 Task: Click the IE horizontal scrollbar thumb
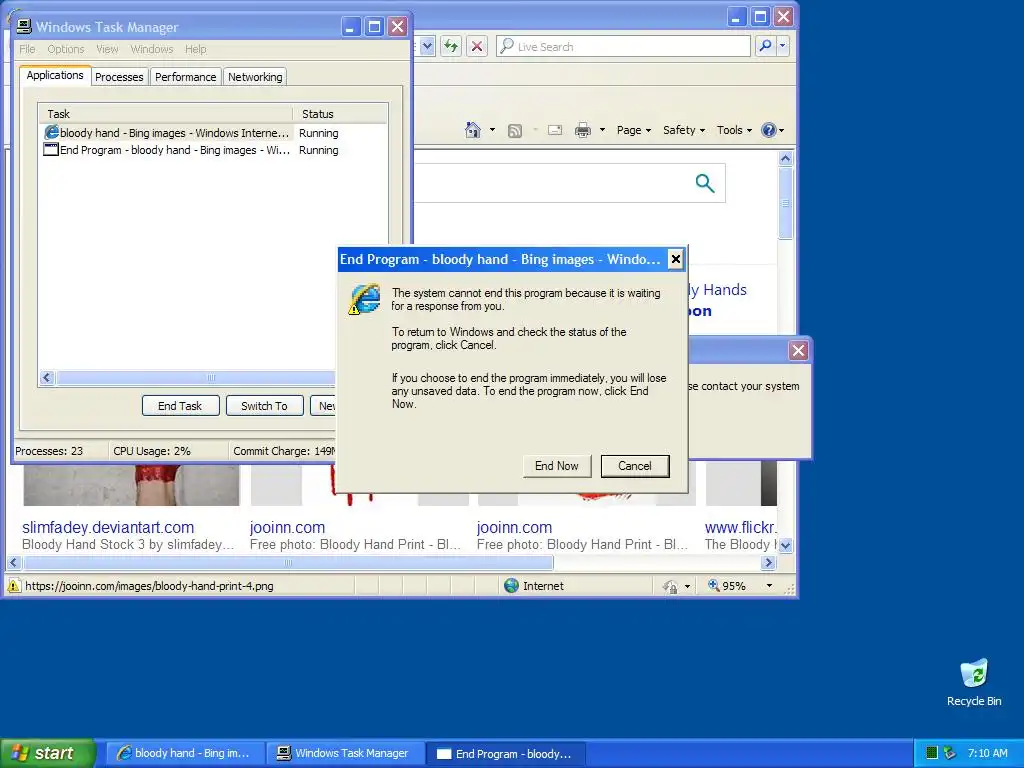coord(288,562)
